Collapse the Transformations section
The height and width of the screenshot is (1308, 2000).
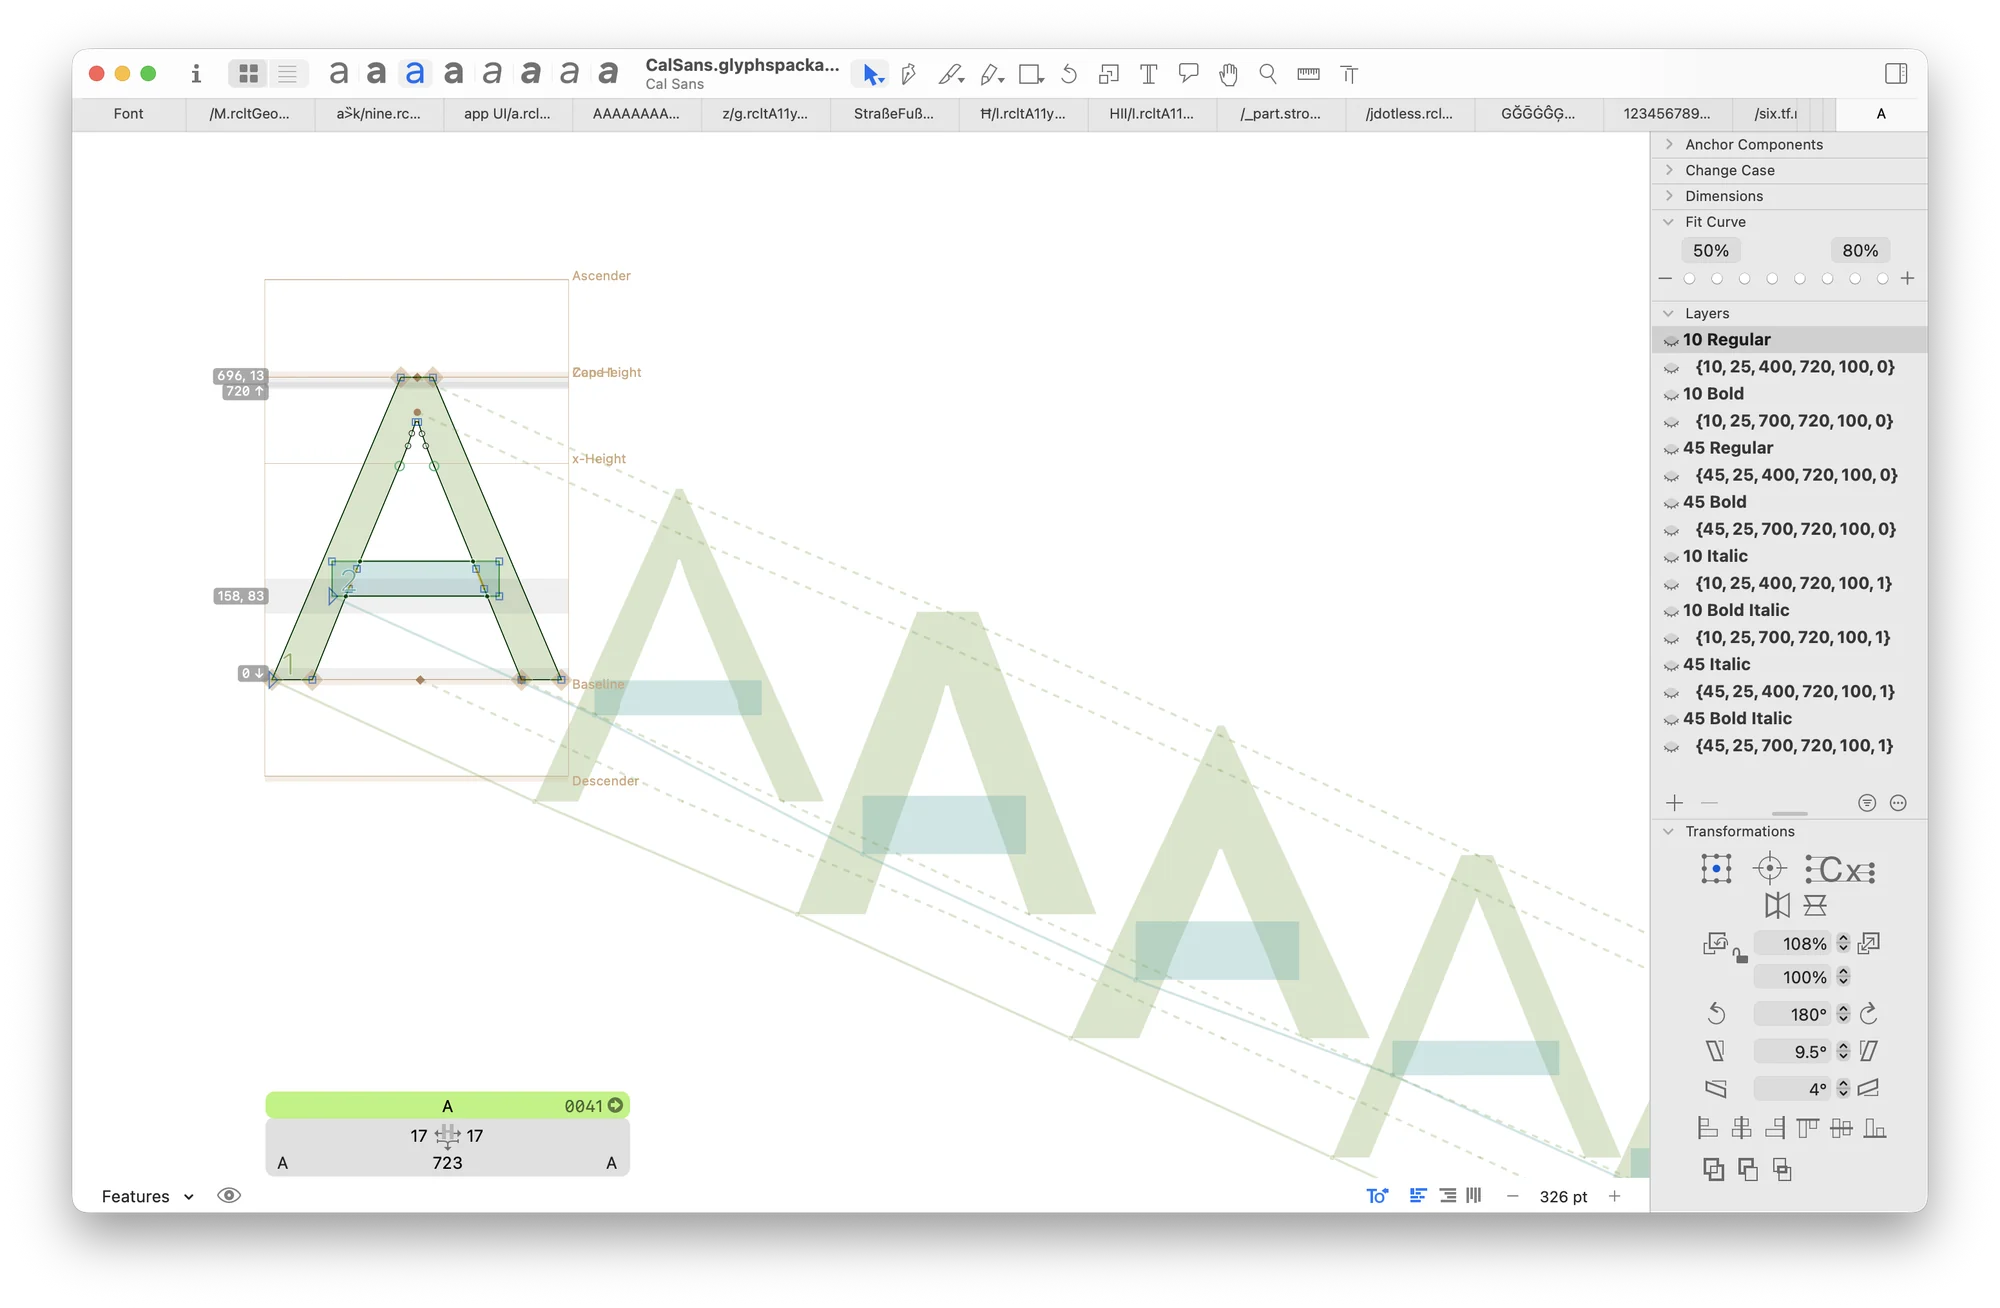point(1669,831)
